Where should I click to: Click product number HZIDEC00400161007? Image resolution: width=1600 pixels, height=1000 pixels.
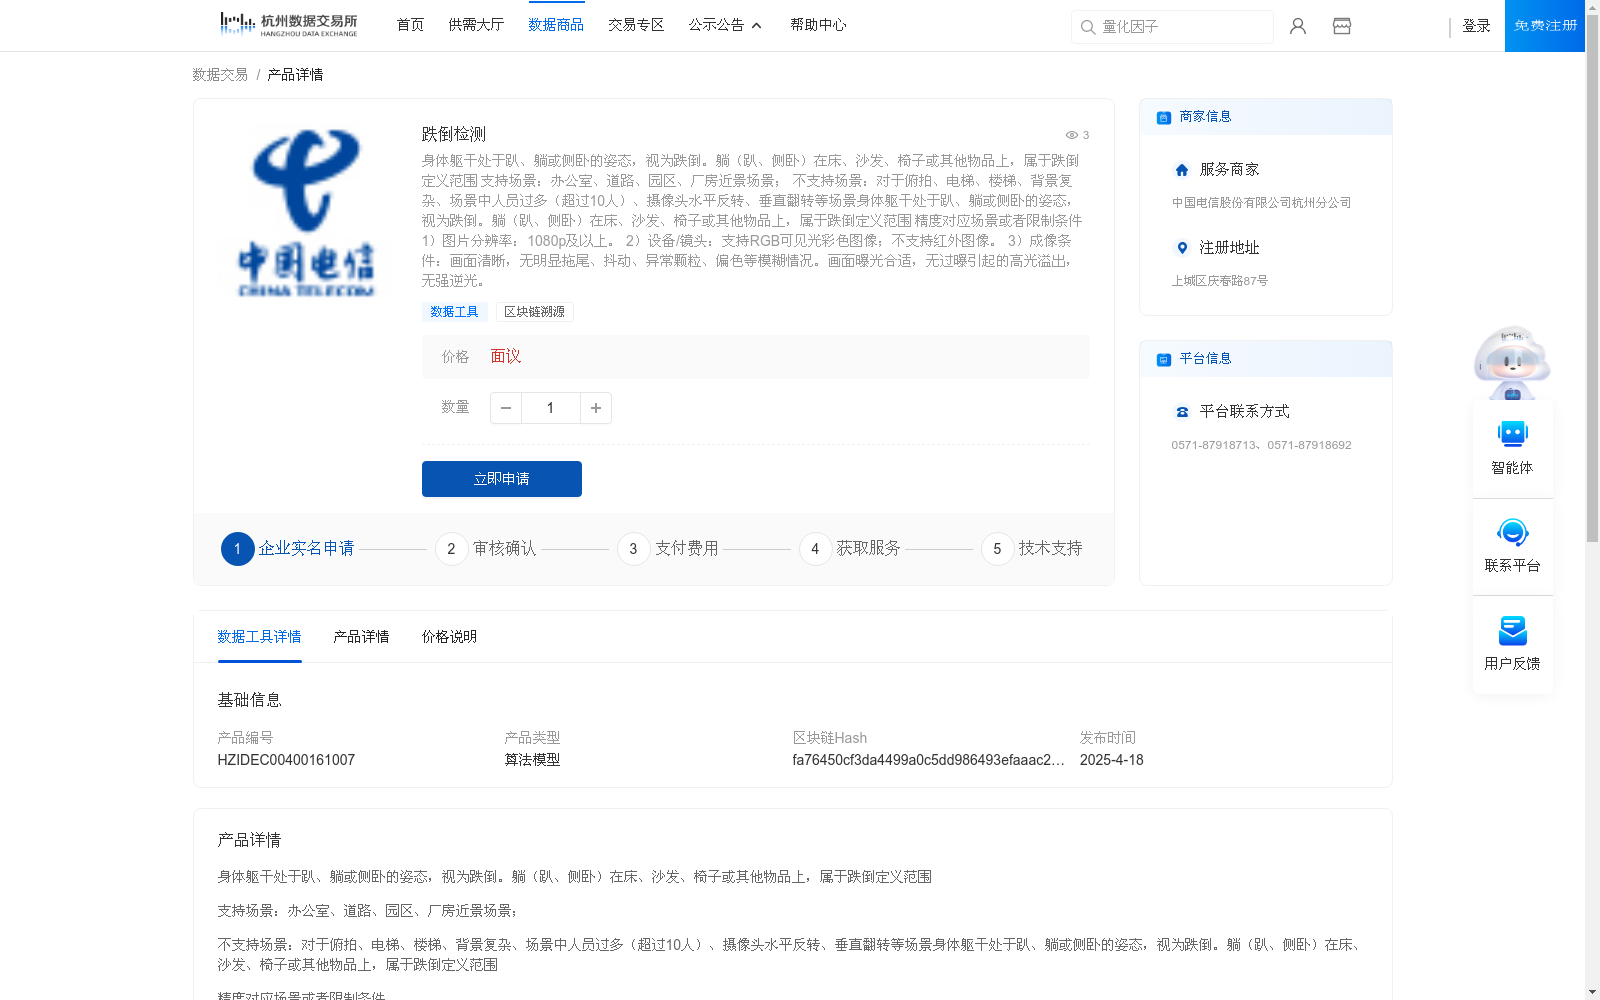[286, 760]
